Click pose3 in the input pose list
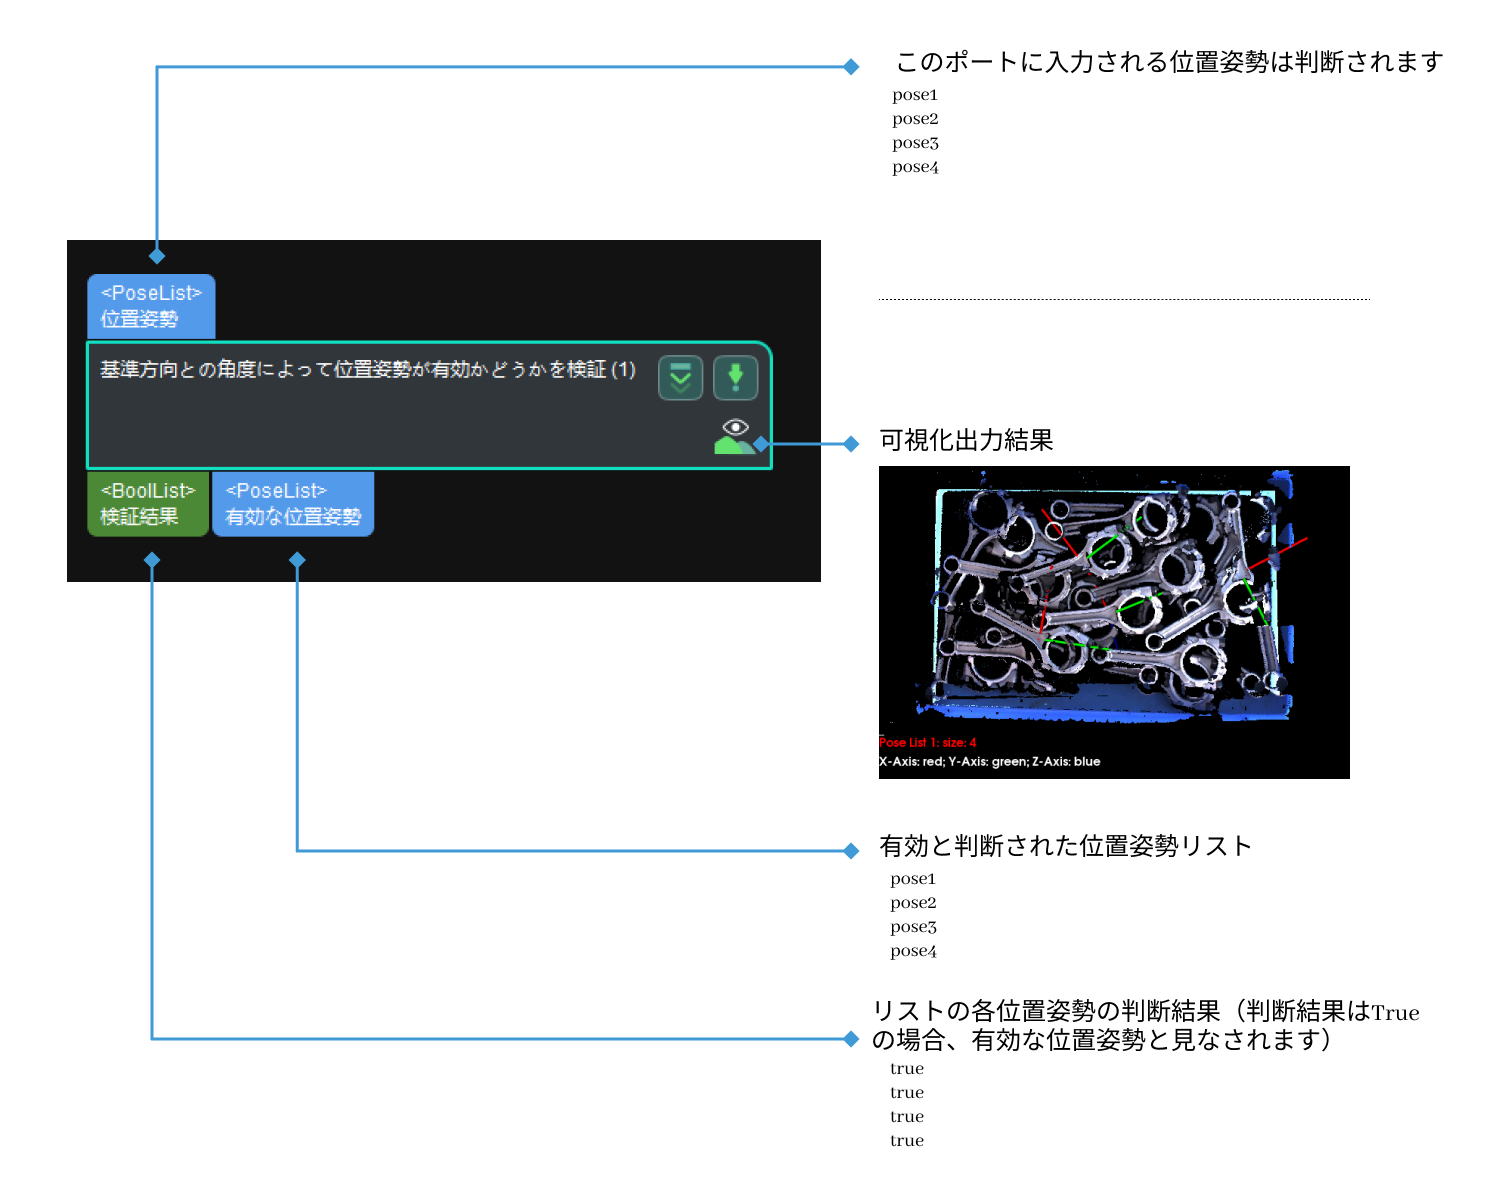Screen dimensions: 1500x1194 [x=915, y=143]
